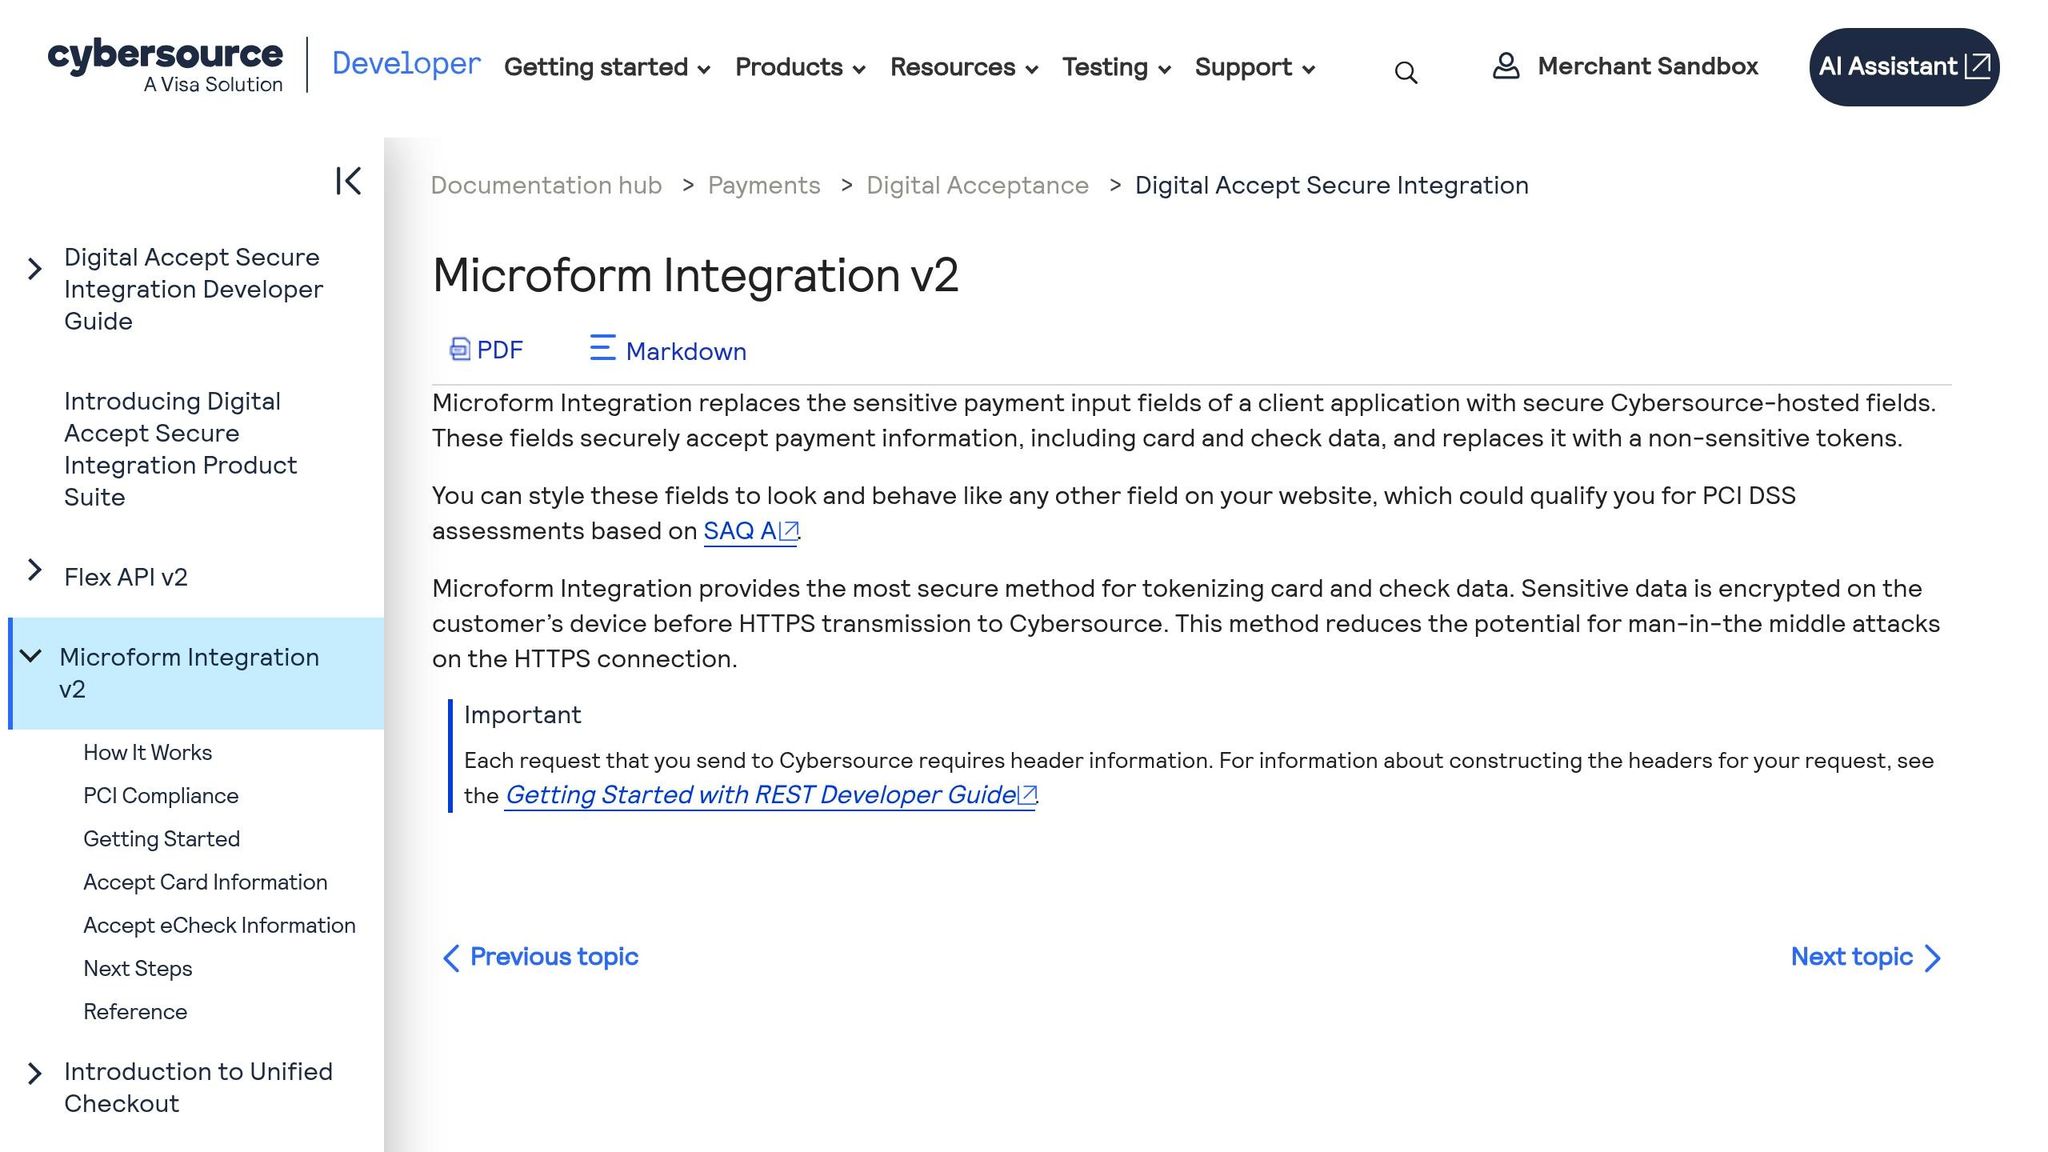Download the page as PDF
Screen dimensions: 2048x1152
pyautogui.click(x=486, y=350)
